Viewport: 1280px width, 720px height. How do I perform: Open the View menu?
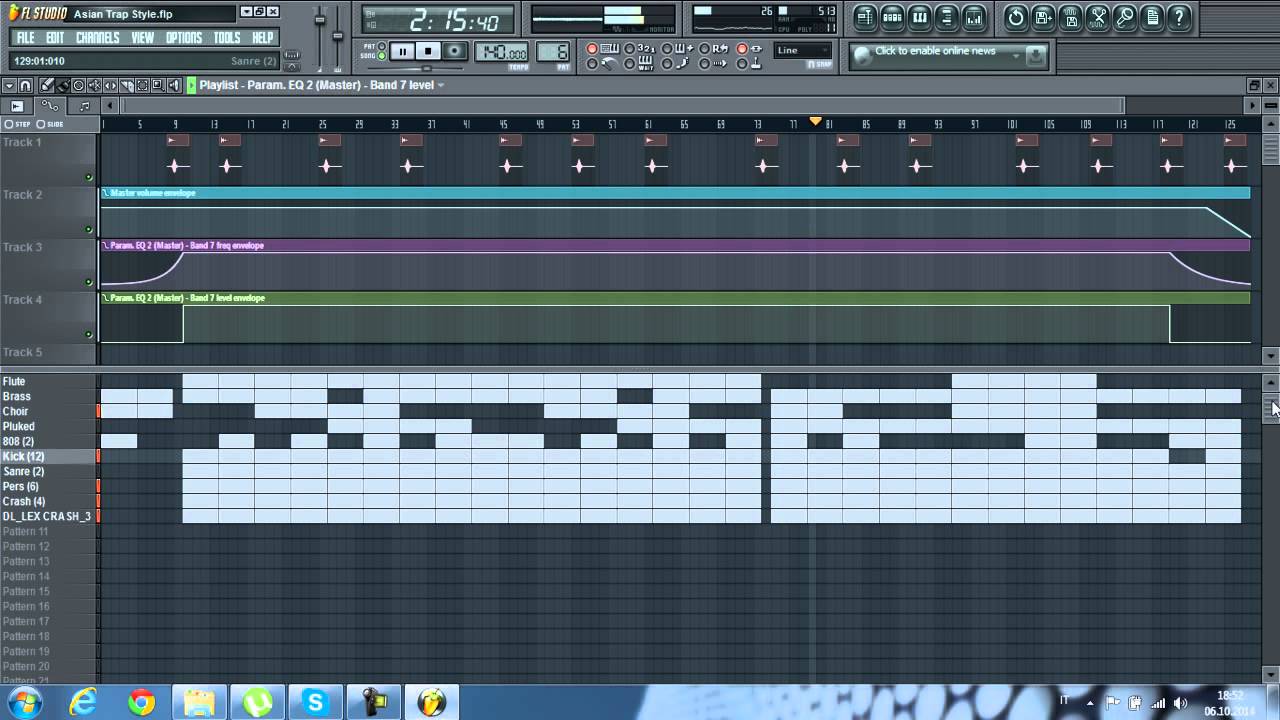coord(143,37)
